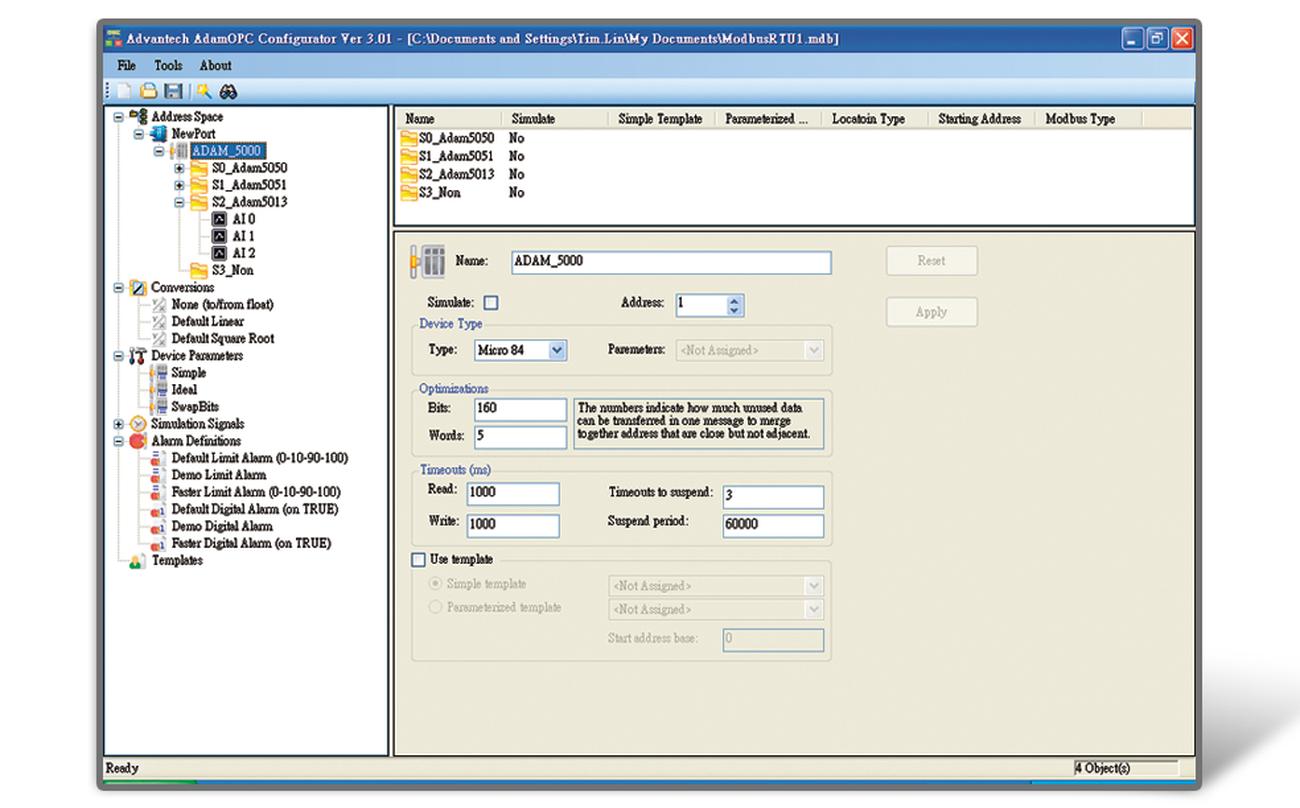The height and width of the screenshot is (808, 1300).
Task: Click the AI 2 analog input icon
Action: click(220, 253)
